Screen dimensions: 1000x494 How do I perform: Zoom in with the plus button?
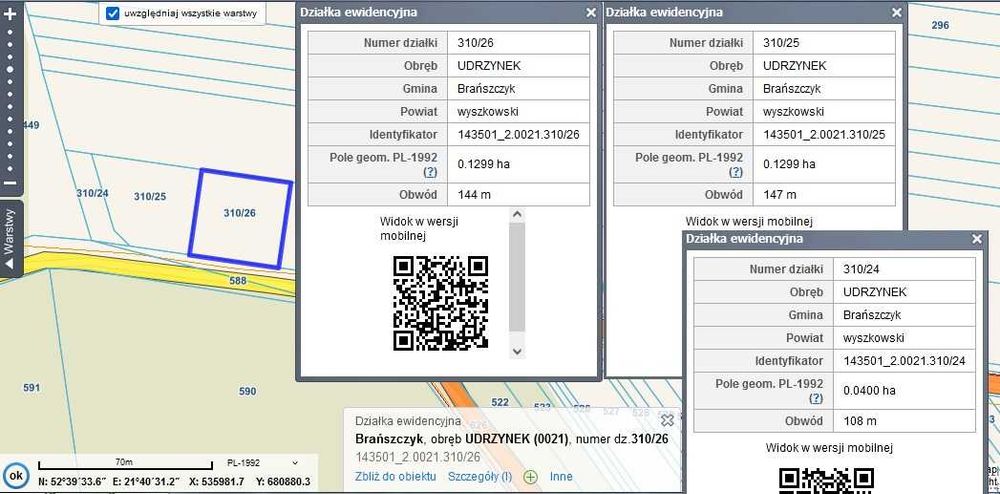pyautogui.click(x=10, y=13)
